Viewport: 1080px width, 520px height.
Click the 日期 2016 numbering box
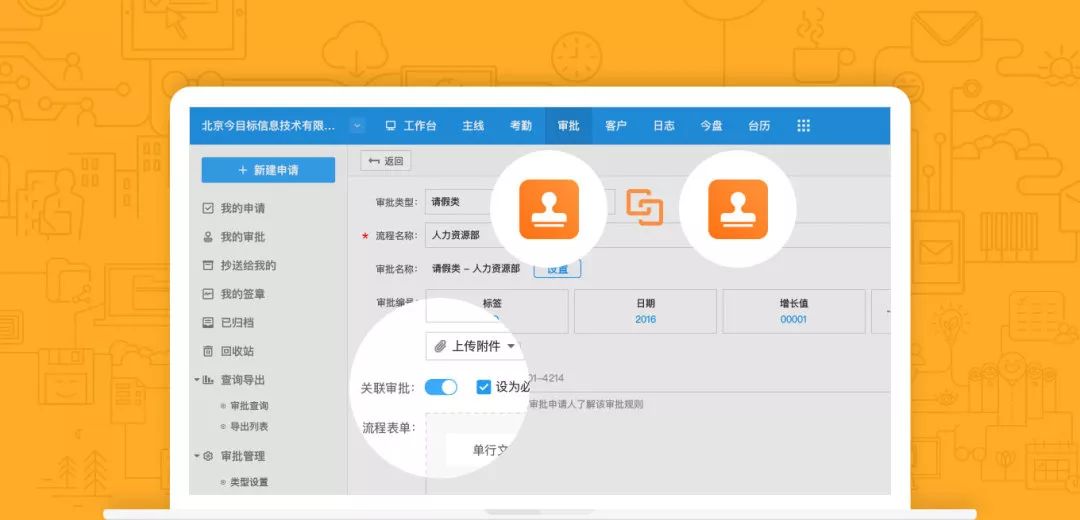click(645, 311)
